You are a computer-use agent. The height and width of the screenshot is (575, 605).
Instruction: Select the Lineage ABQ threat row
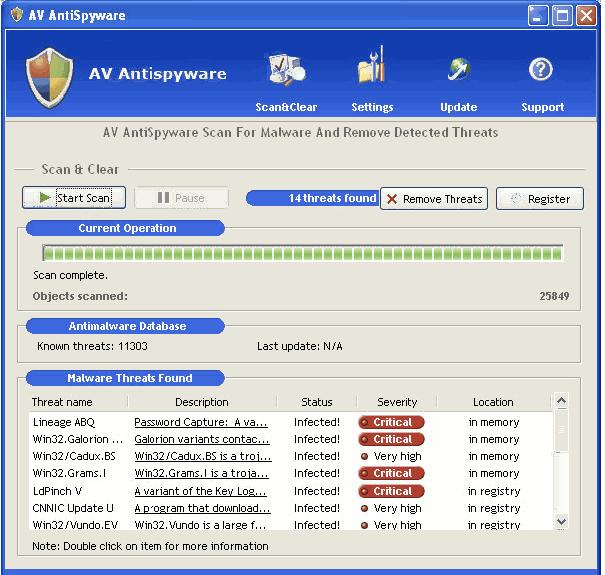(x=291, y=422)
